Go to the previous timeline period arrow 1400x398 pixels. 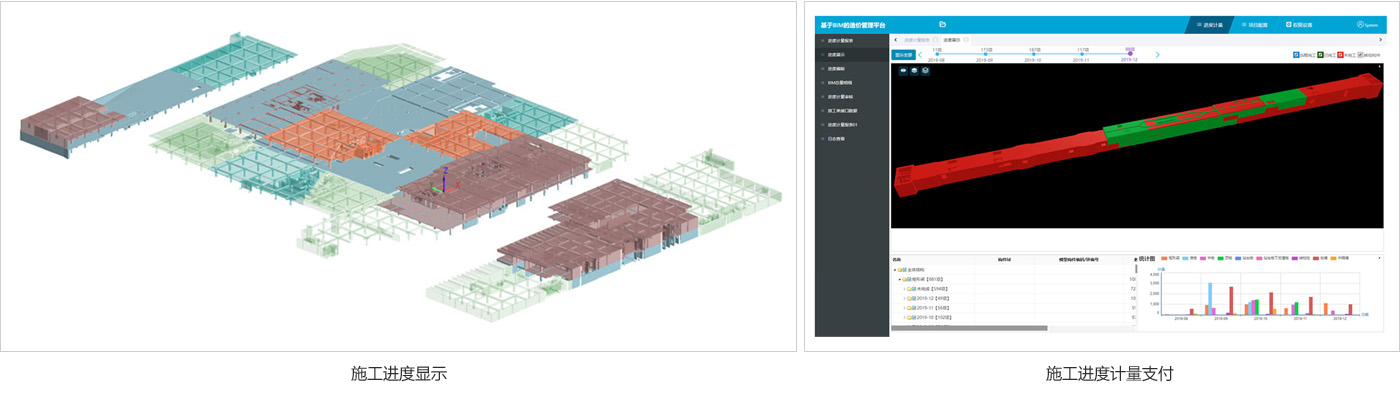[921, 54]
